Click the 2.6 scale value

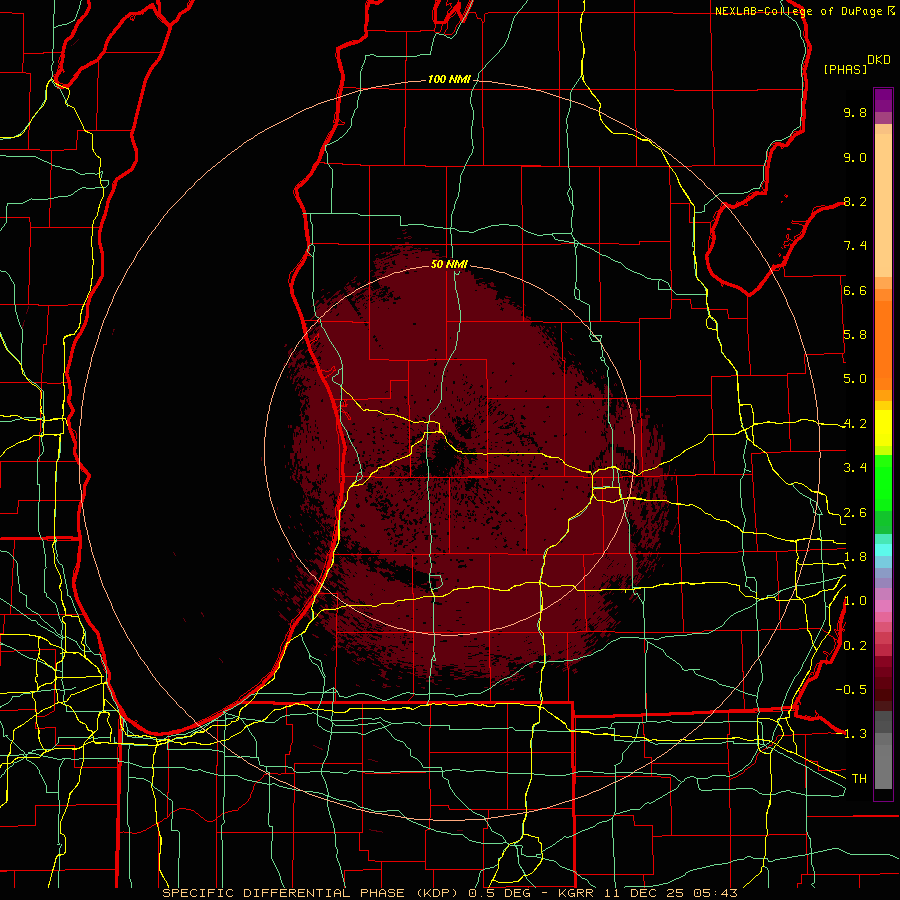point(855,513)
